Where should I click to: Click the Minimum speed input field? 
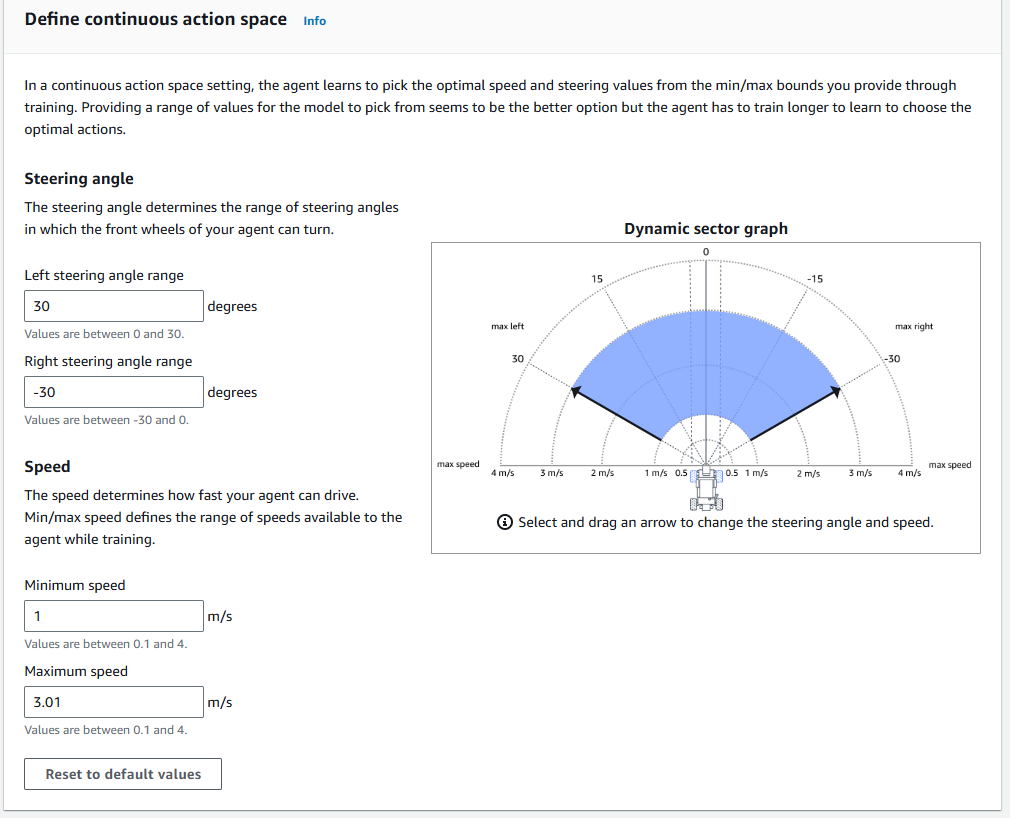113,615
